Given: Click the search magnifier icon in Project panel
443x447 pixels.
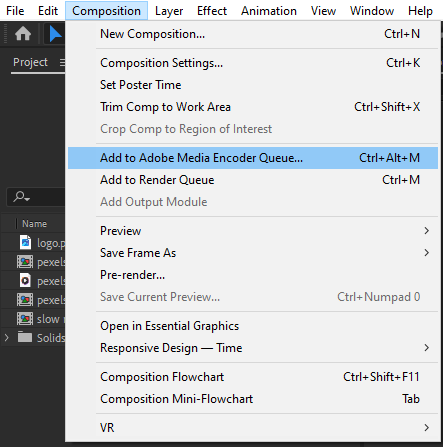Looking at the screenshot, I should (x=21, y=197).
